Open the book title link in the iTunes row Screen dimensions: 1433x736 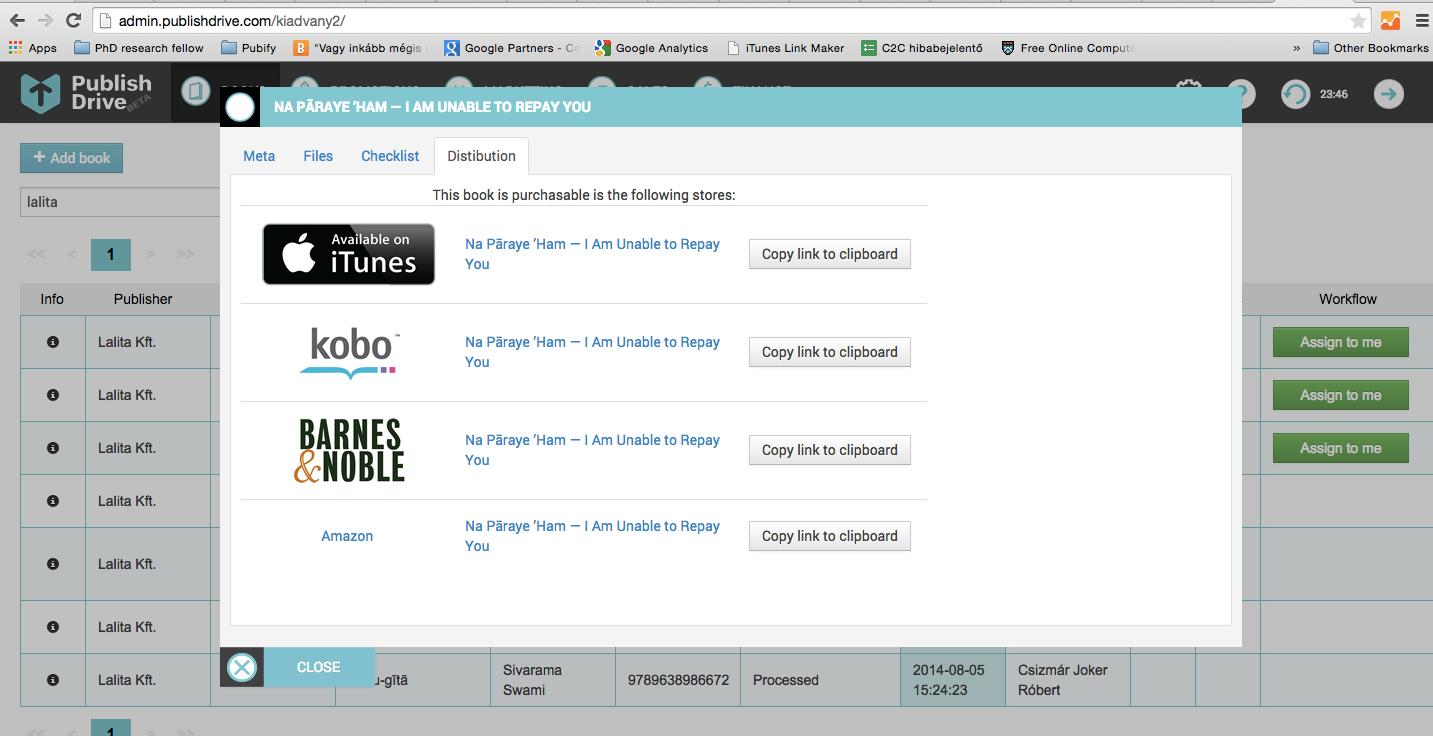click(592, 254)
